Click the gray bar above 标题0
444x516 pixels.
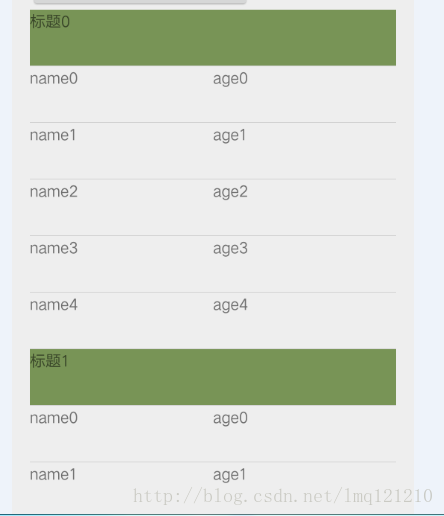point(140,2)
